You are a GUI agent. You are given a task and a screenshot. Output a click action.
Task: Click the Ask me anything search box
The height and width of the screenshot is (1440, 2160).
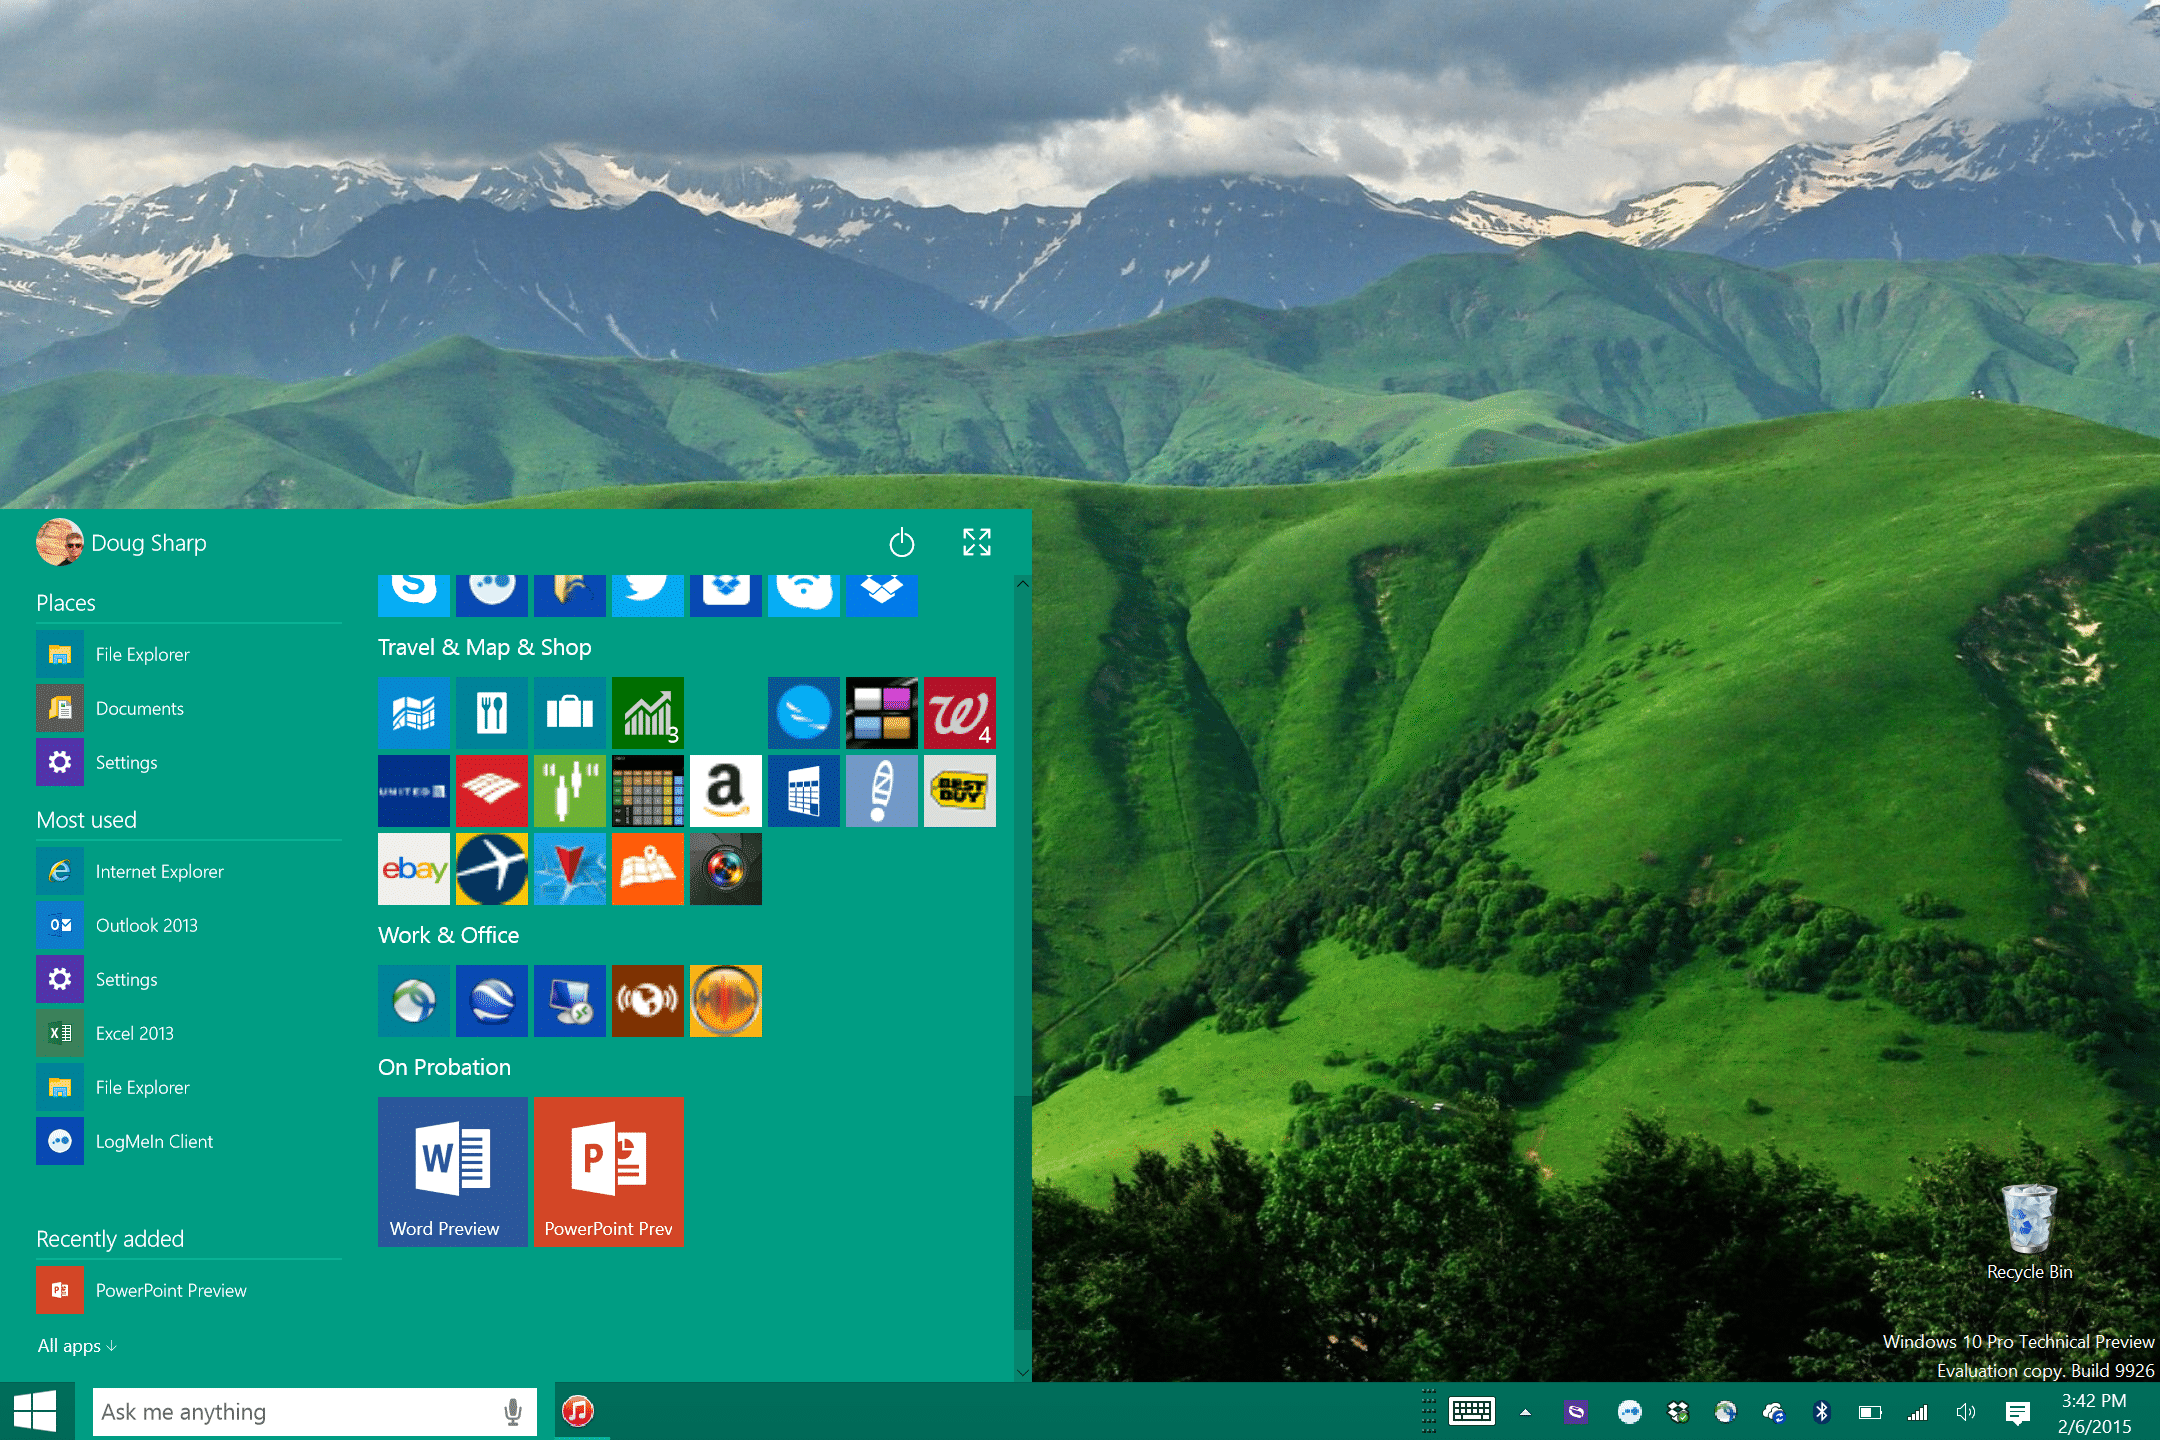tap(314, 1412)
